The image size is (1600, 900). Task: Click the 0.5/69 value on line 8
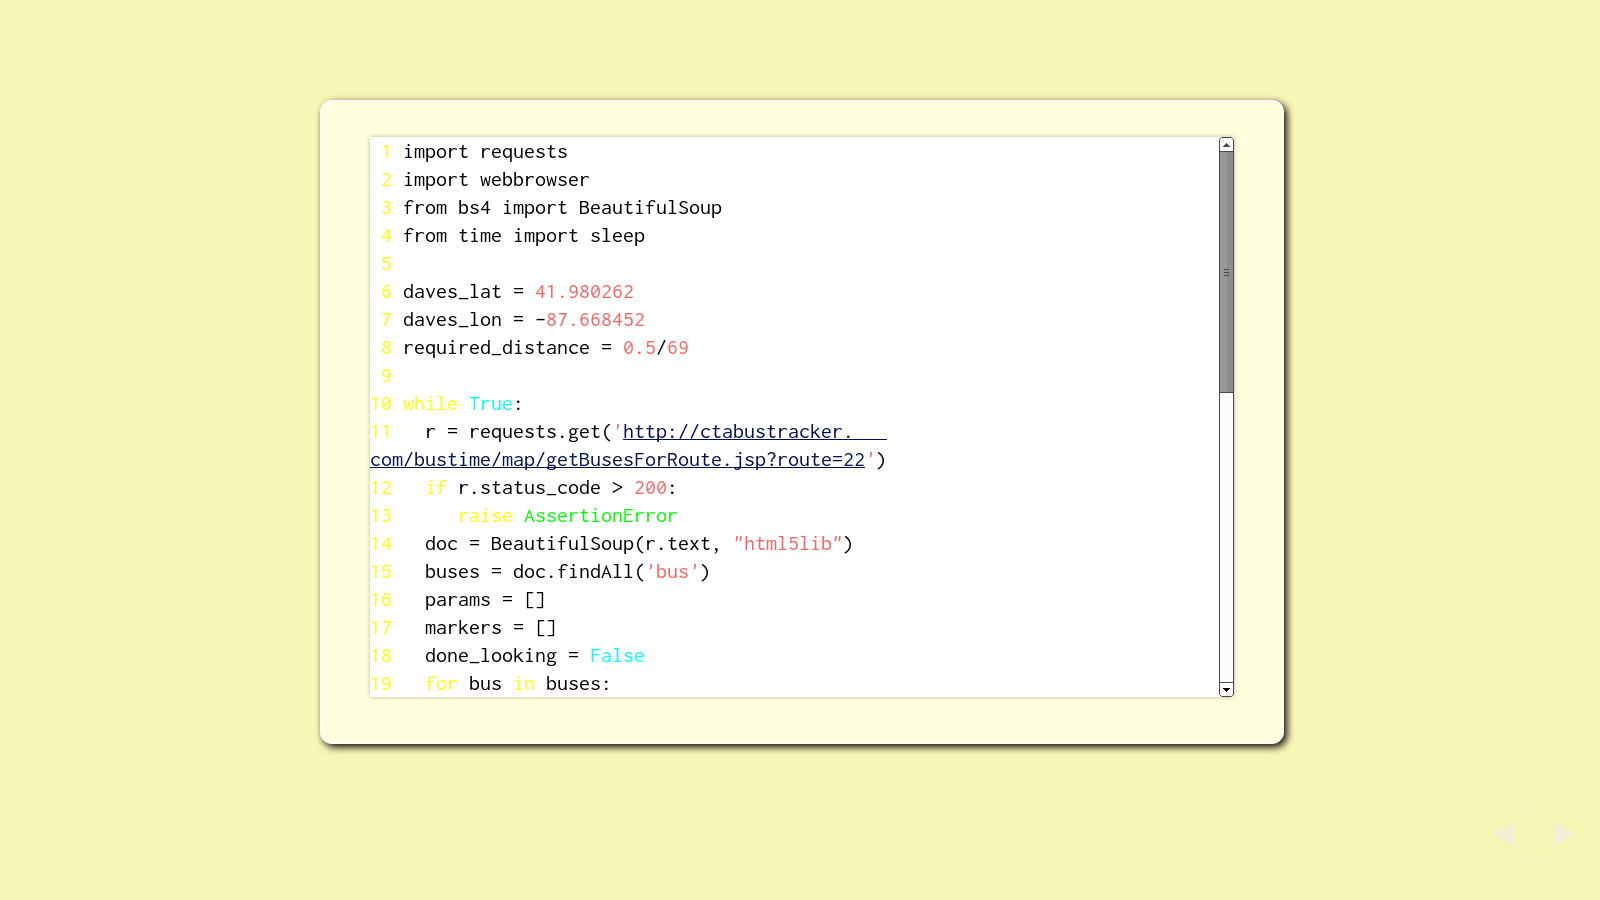pos(655,348)
